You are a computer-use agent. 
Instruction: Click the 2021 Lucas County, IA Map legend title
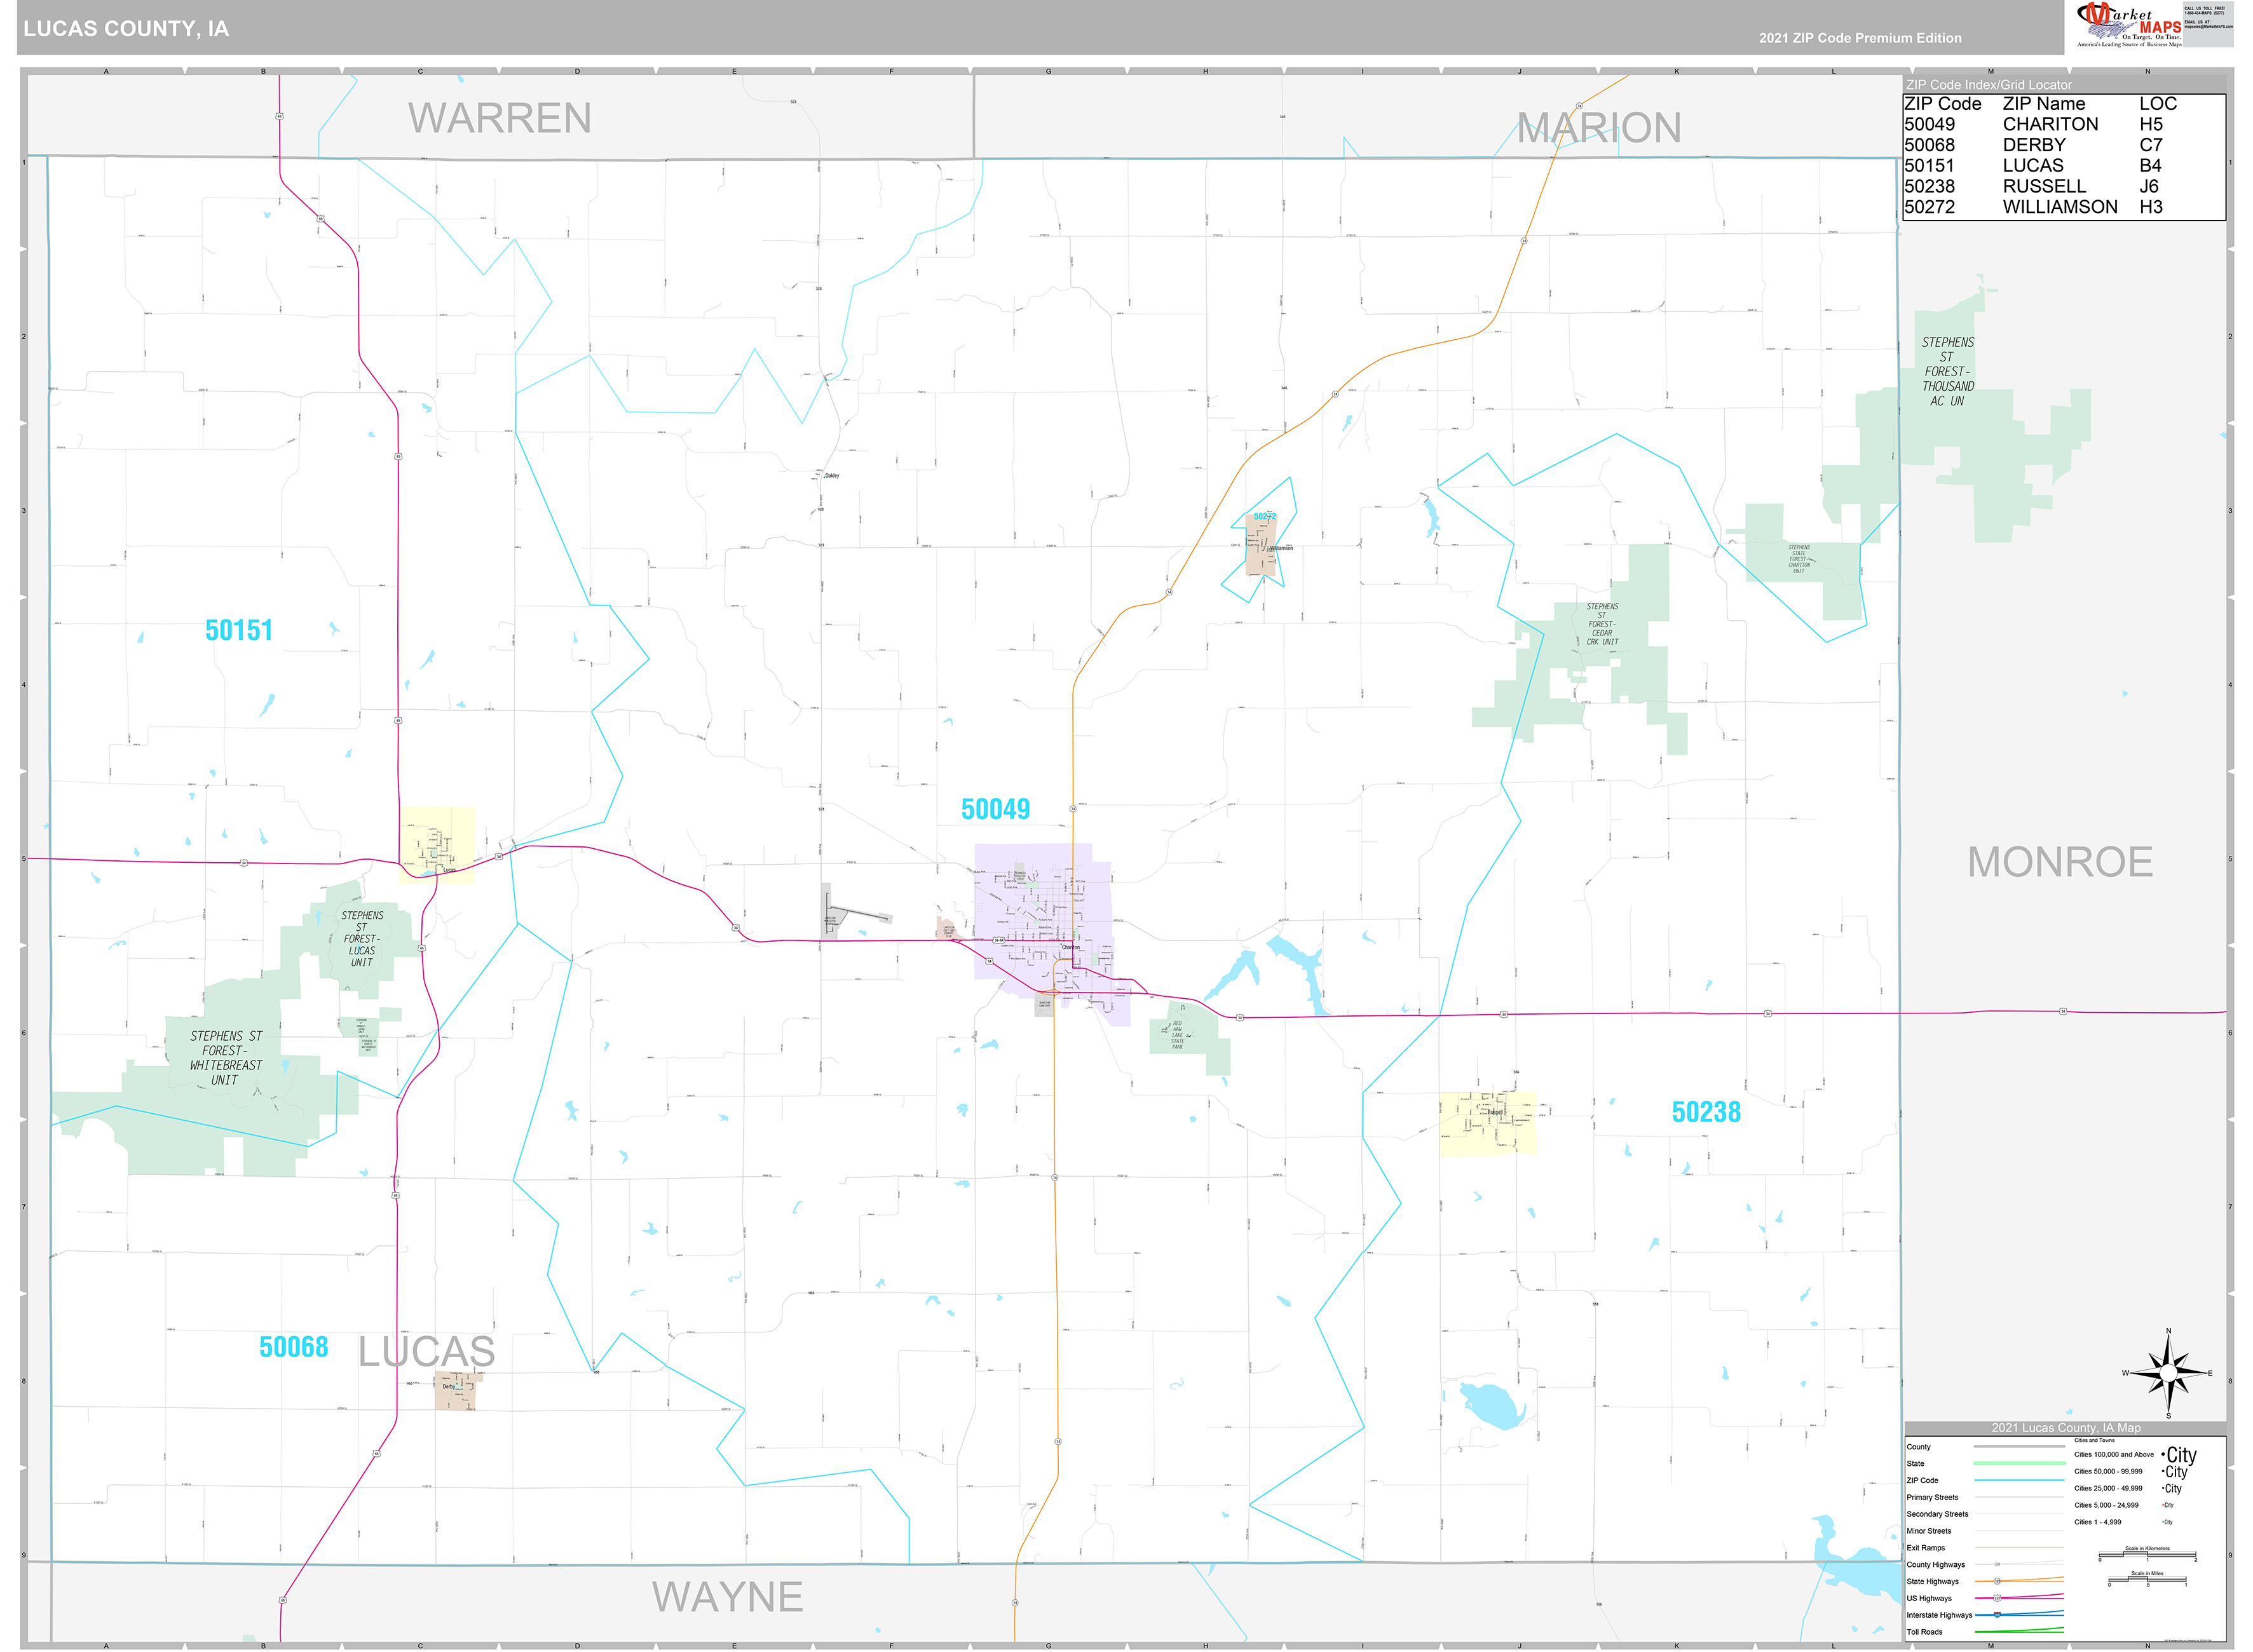2065,1427
